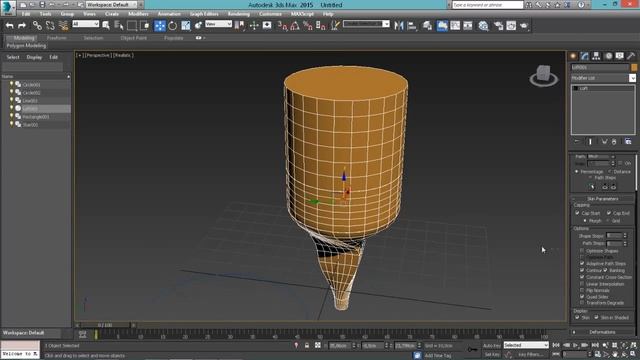Click the keyword search input field

(488, 5)
